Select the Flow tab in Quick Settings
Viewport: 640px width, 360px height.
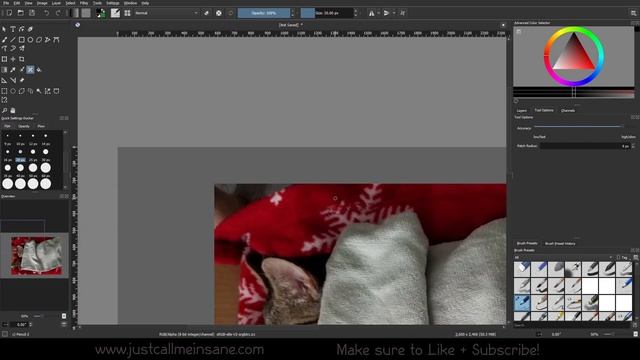pyautogui.click(x=41, y=126)
